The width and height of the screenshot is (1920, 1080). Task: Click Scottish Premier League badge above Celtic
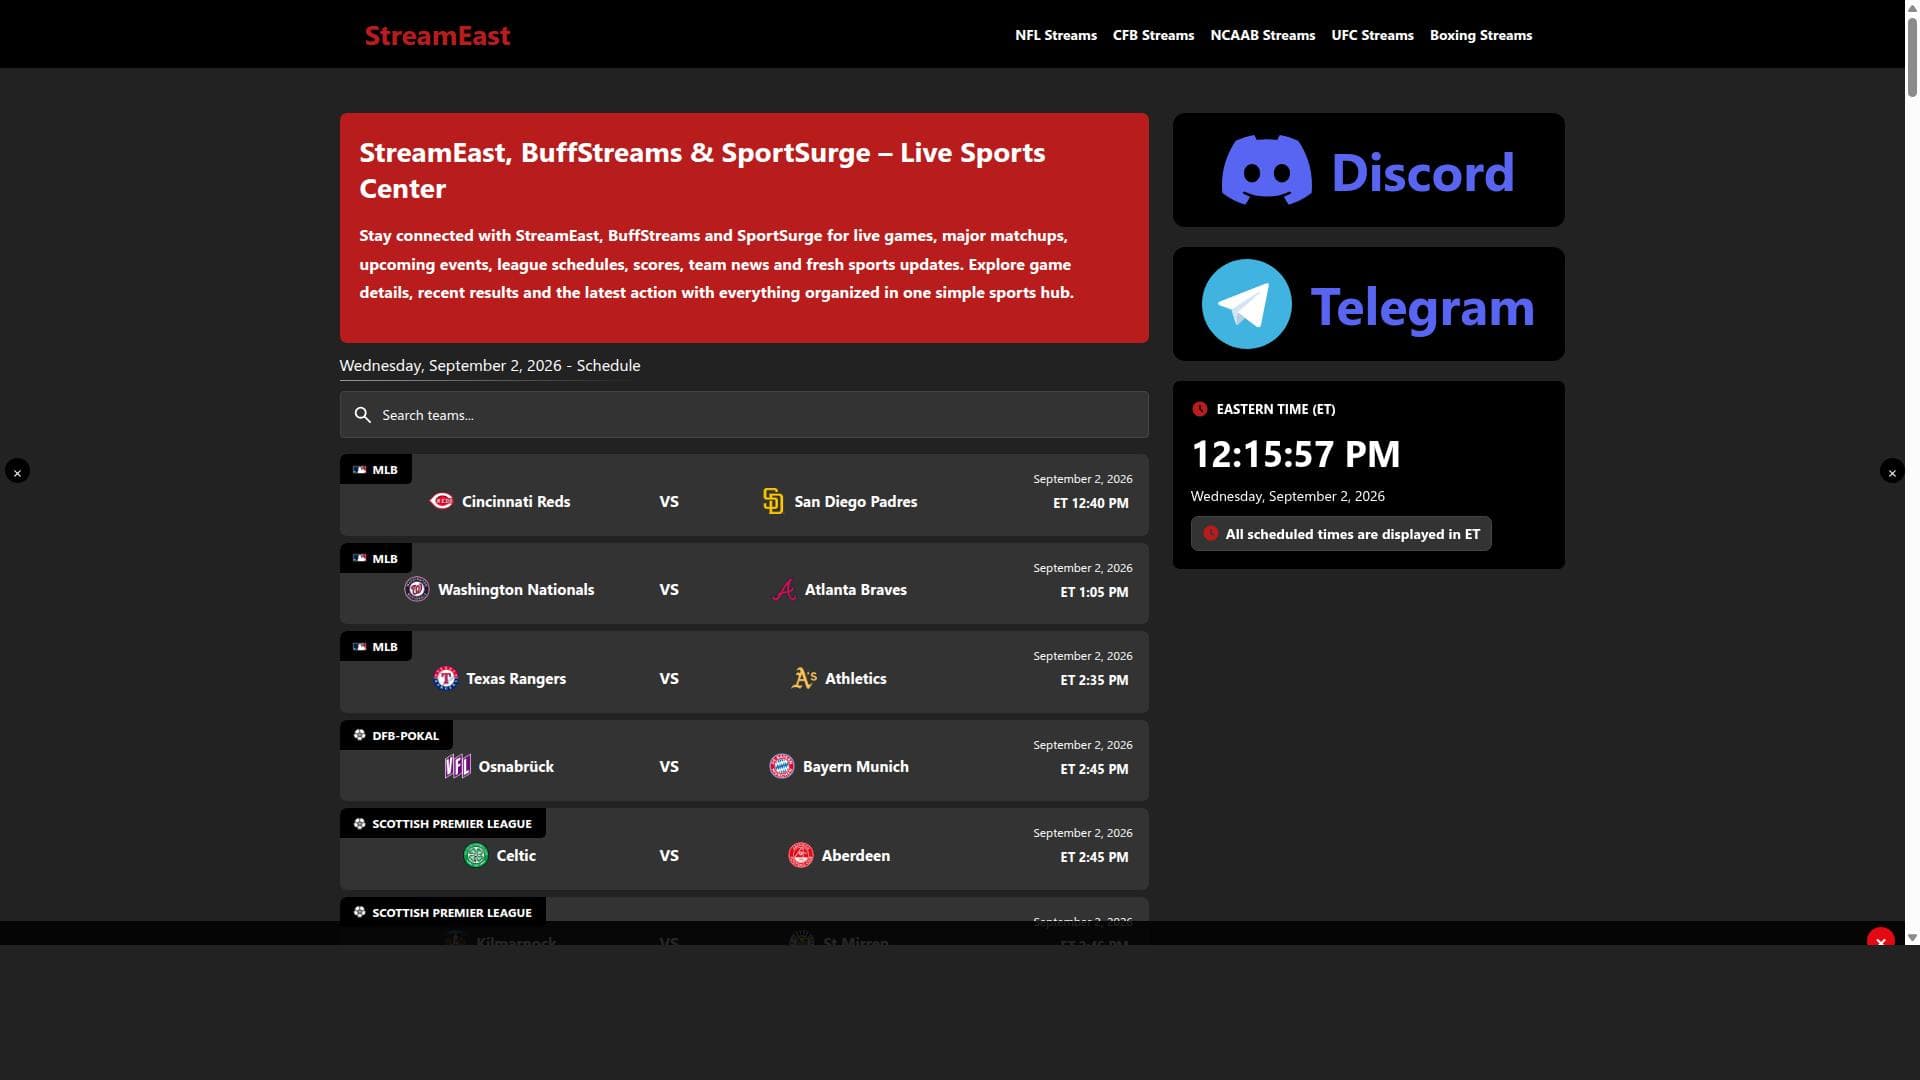(443, 823)
